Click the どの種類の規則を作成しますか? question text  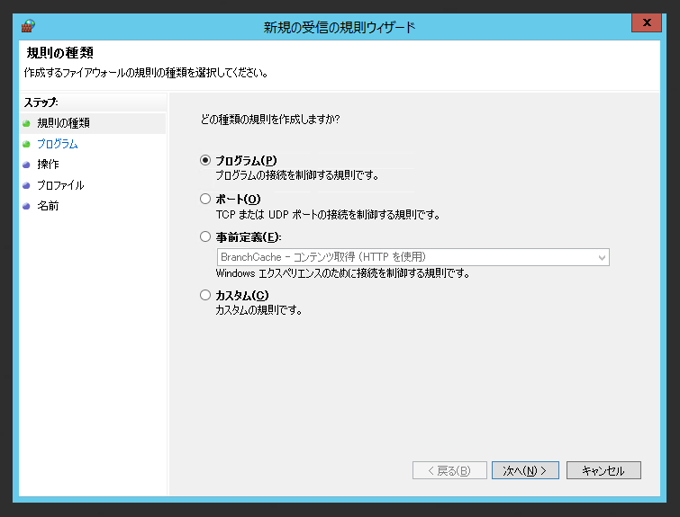click(270, 119)
